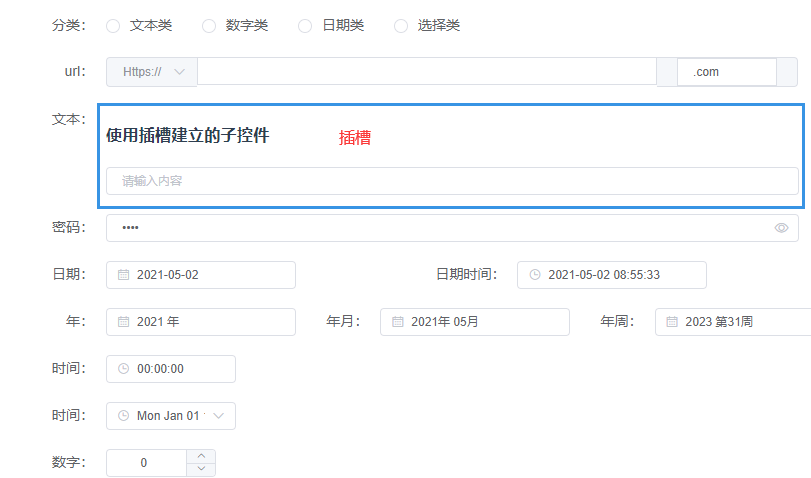The width and height of the screenshot is (811, 478).
Task: Click calendar icon in 年 field
Action: point(123,322)
